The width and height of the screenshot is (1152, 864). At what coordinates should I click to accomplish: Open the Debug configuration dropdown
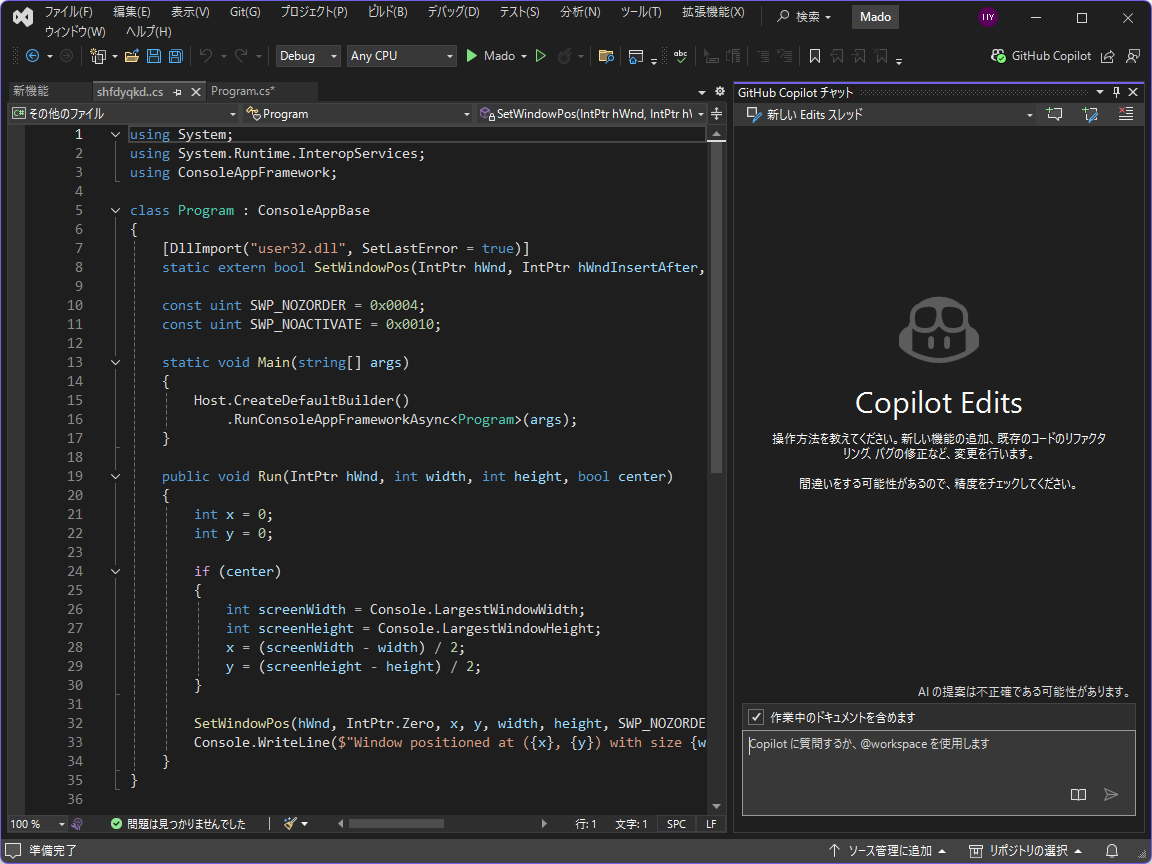pyautogui.click(x=307, y=55)
